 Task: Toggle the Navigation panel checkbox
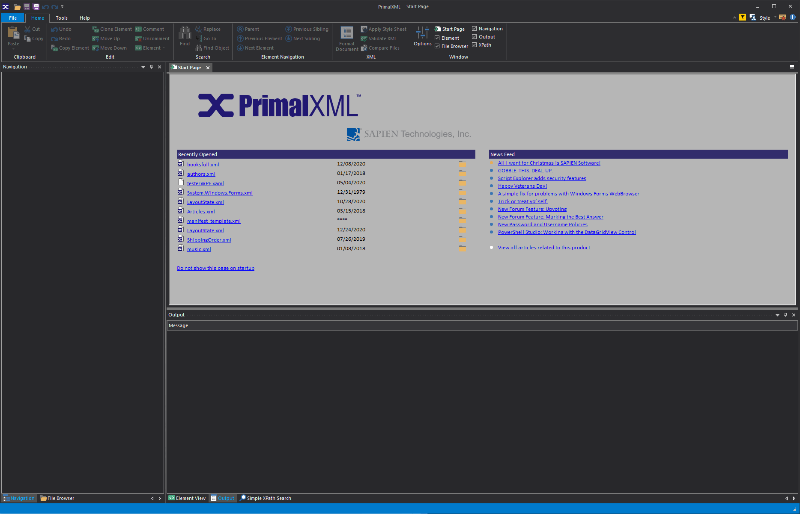pyautogui.click(x=476, y=29)
